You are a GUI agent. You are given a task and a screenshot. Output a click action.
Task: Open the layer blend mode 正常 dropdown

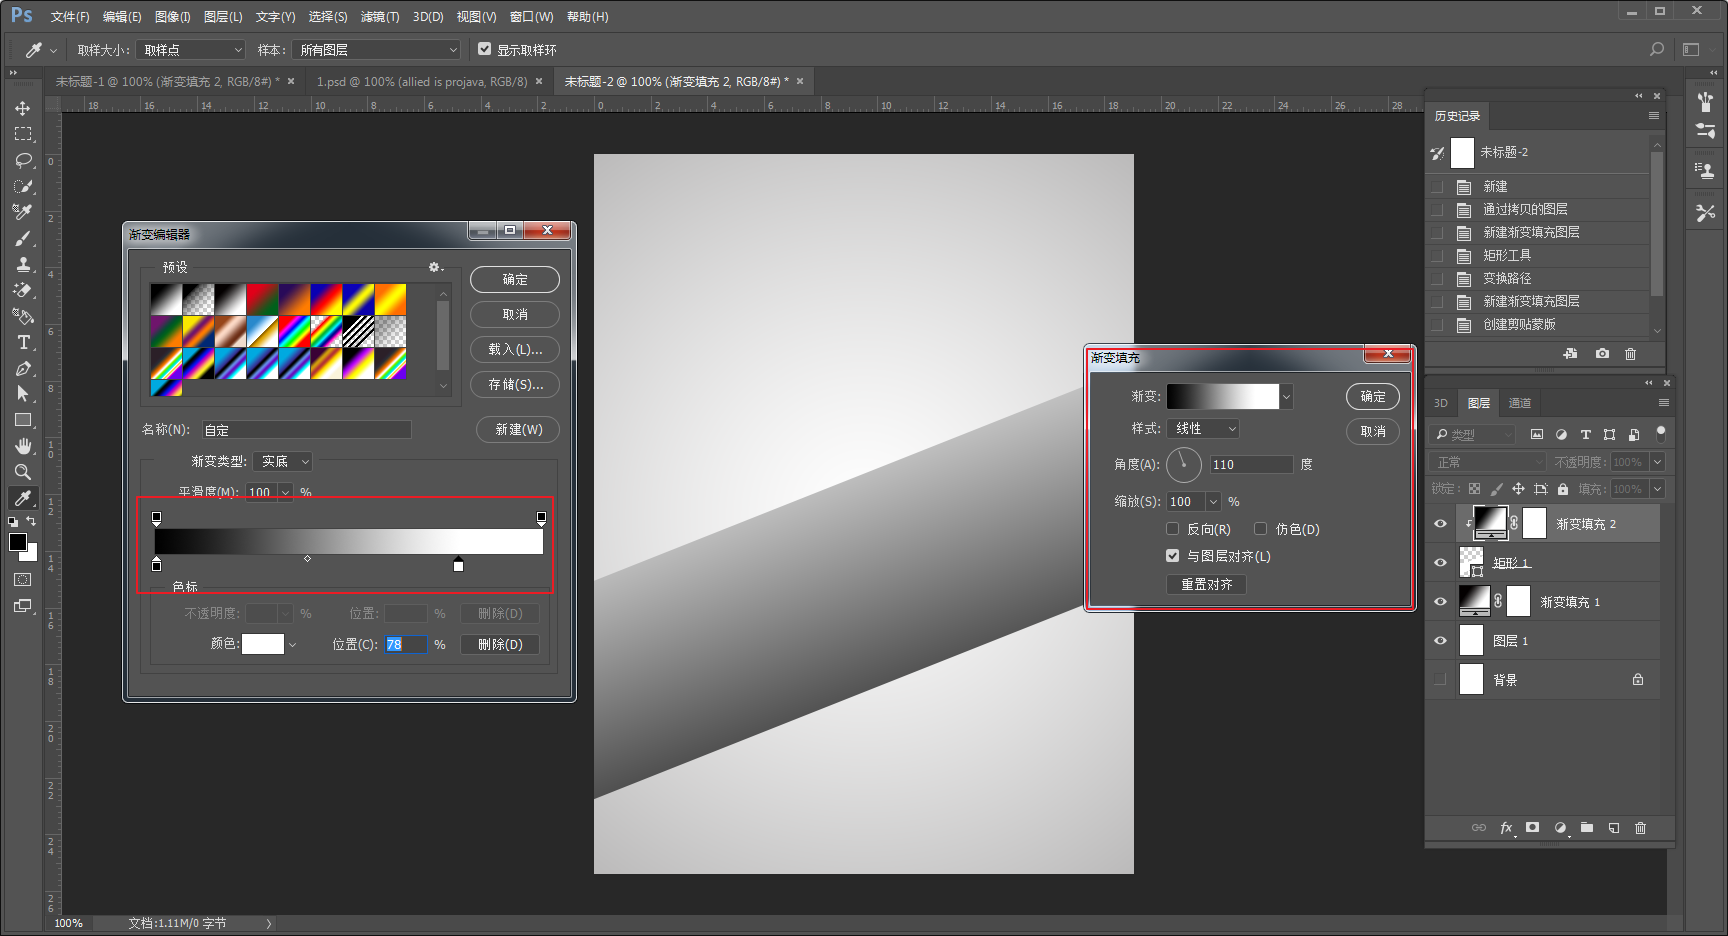1487,462
